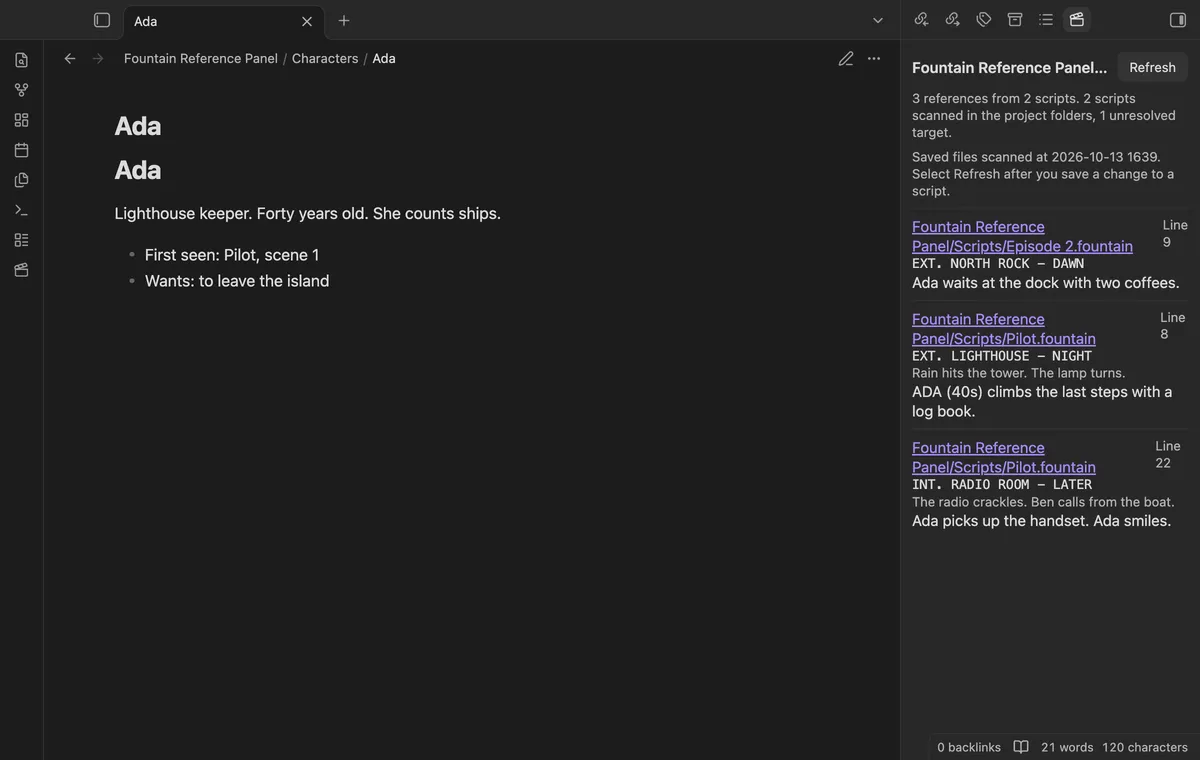This screenshot has width=1200, height=760.
Task: Select the Ada tab in the tab bar
Action: 224,21
